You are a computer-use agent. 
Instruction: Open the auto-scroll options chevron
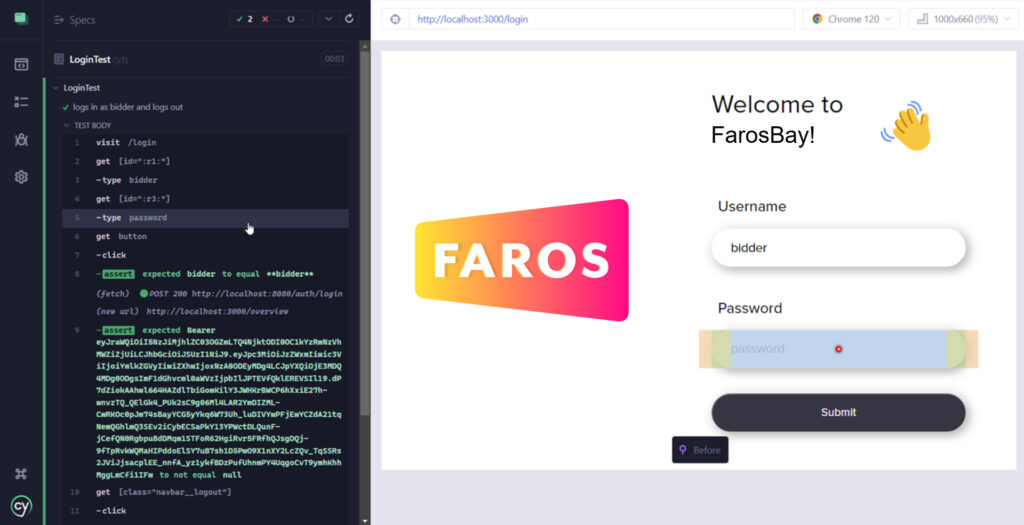328,19
